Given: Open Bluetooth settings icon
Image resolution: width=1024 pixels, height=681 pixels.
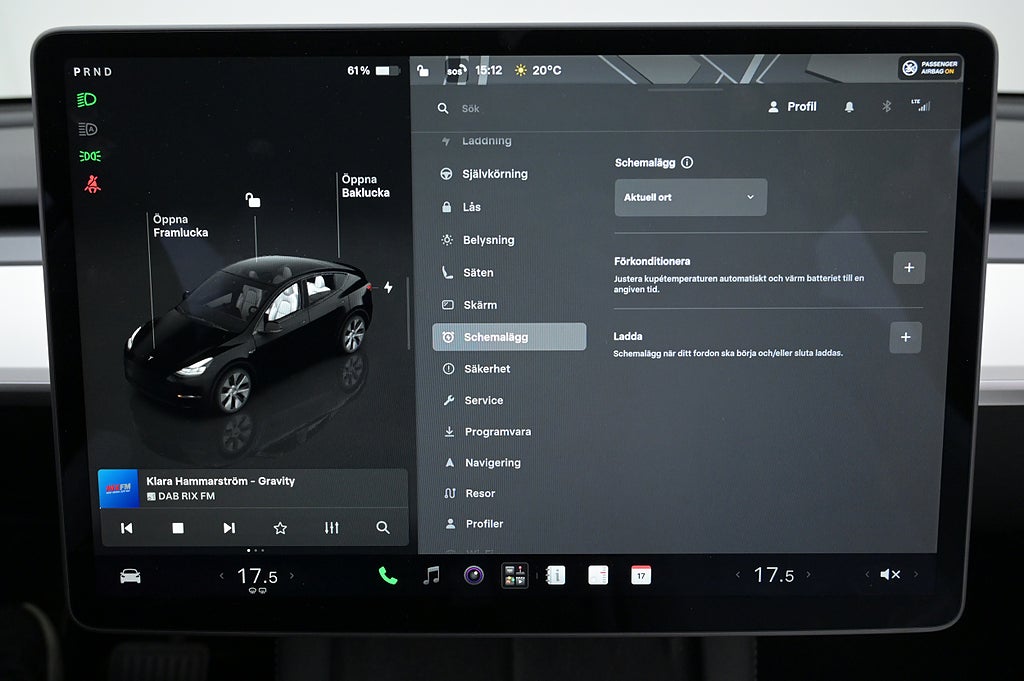Looking at the screenshot, I should click(886, 106).
